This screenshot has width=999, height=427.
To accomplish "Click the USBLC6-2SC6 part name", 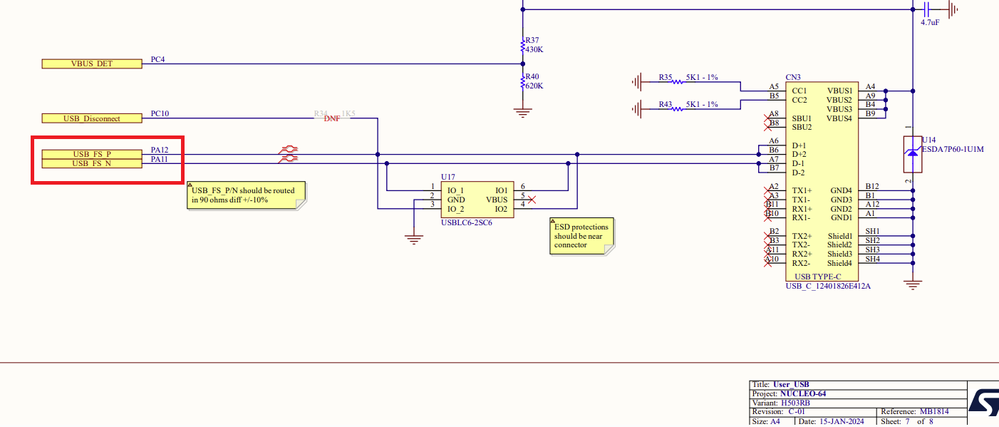I will (466, 223).
